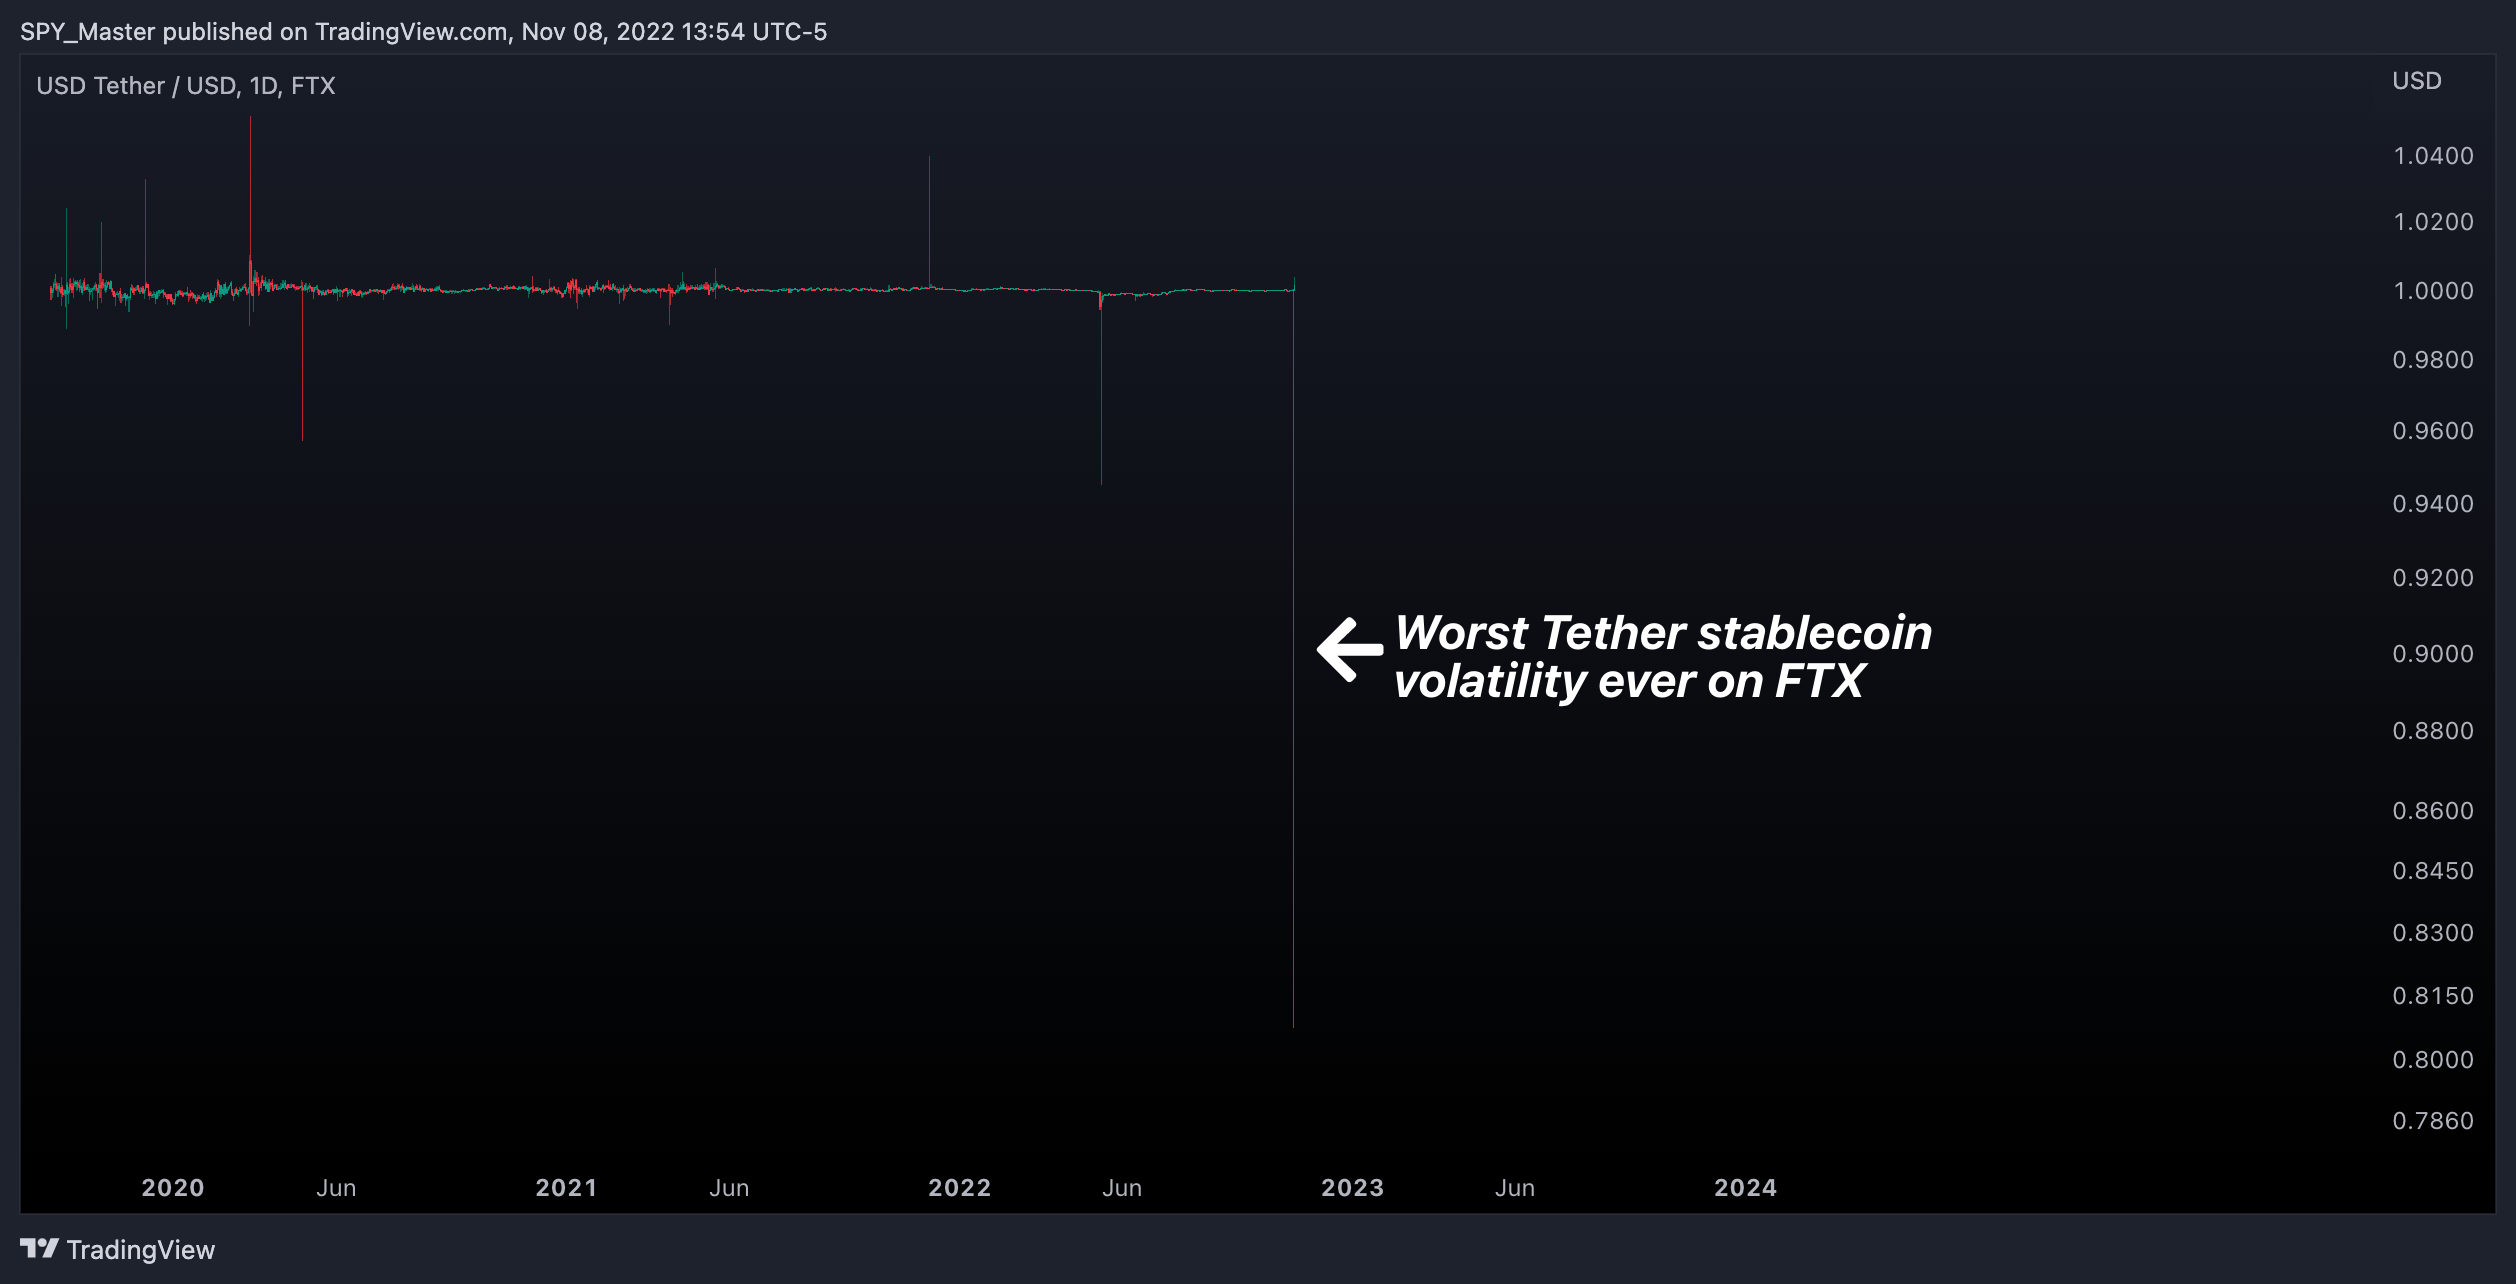Click the 0.9400 price axis label
Viewport: 2516px width, 1284px height.
tap(2433, 504)
